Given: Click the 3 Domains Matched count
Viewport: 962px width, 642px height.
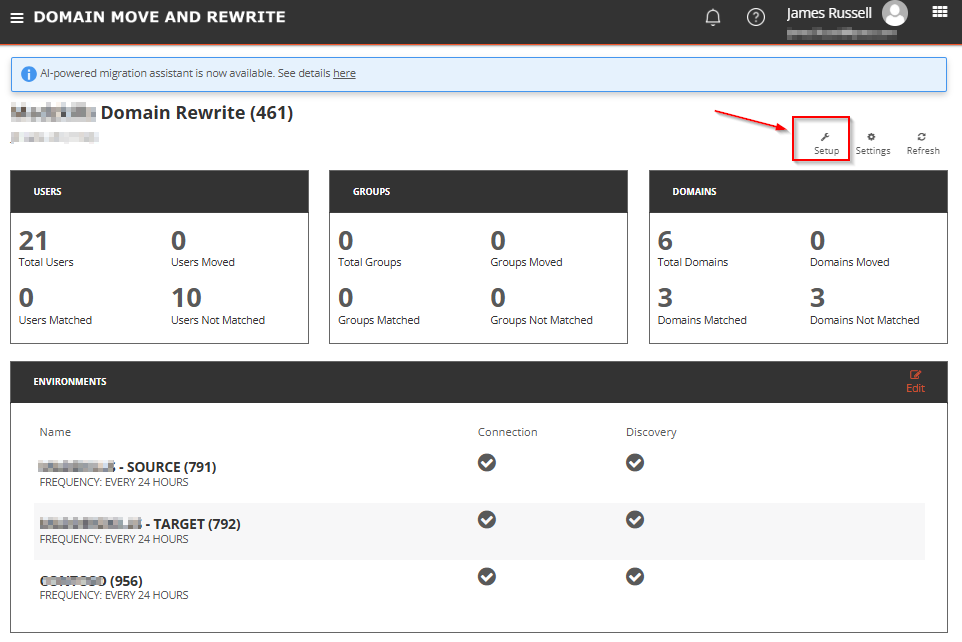Looking at the screenshot, I should pos(665,298).
